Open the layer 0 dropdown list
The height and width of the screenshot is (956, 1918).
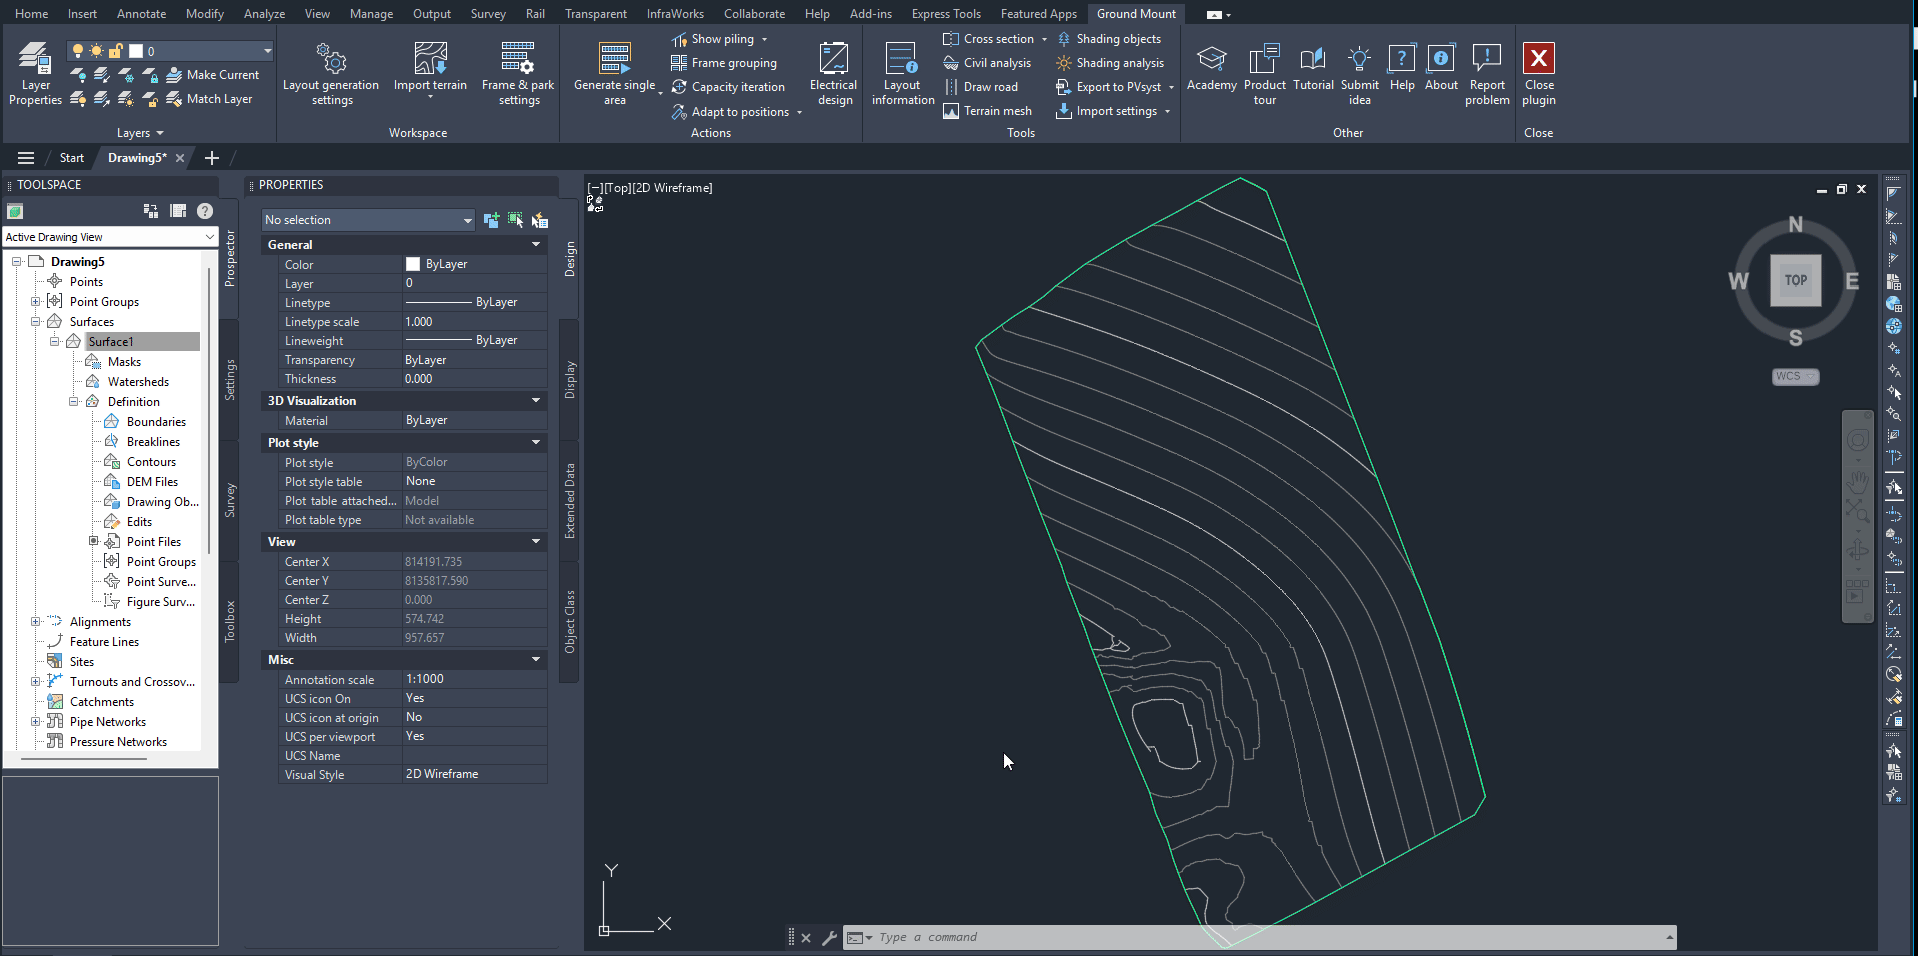tap(267, 51)
